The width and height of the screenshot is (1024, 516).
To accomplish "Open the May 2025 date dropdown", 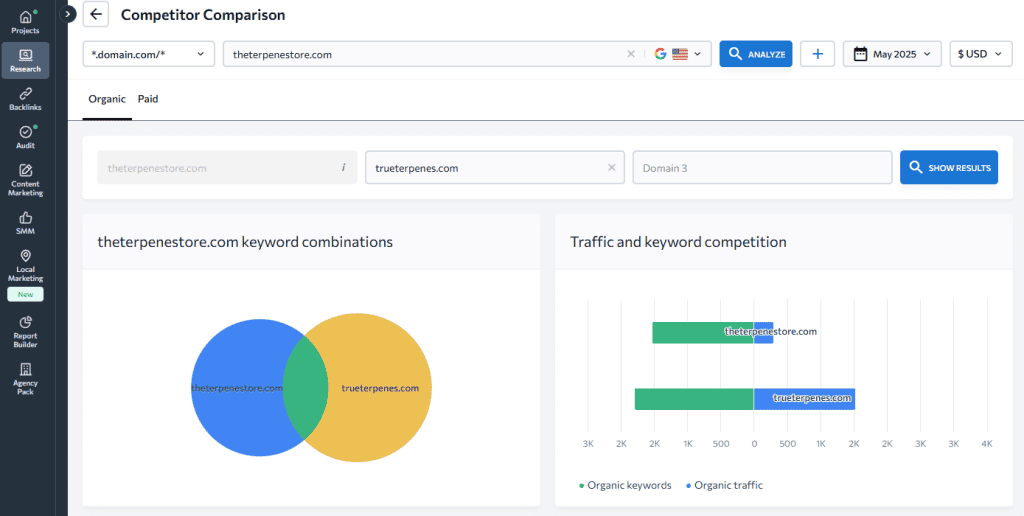I will point(892,54).
